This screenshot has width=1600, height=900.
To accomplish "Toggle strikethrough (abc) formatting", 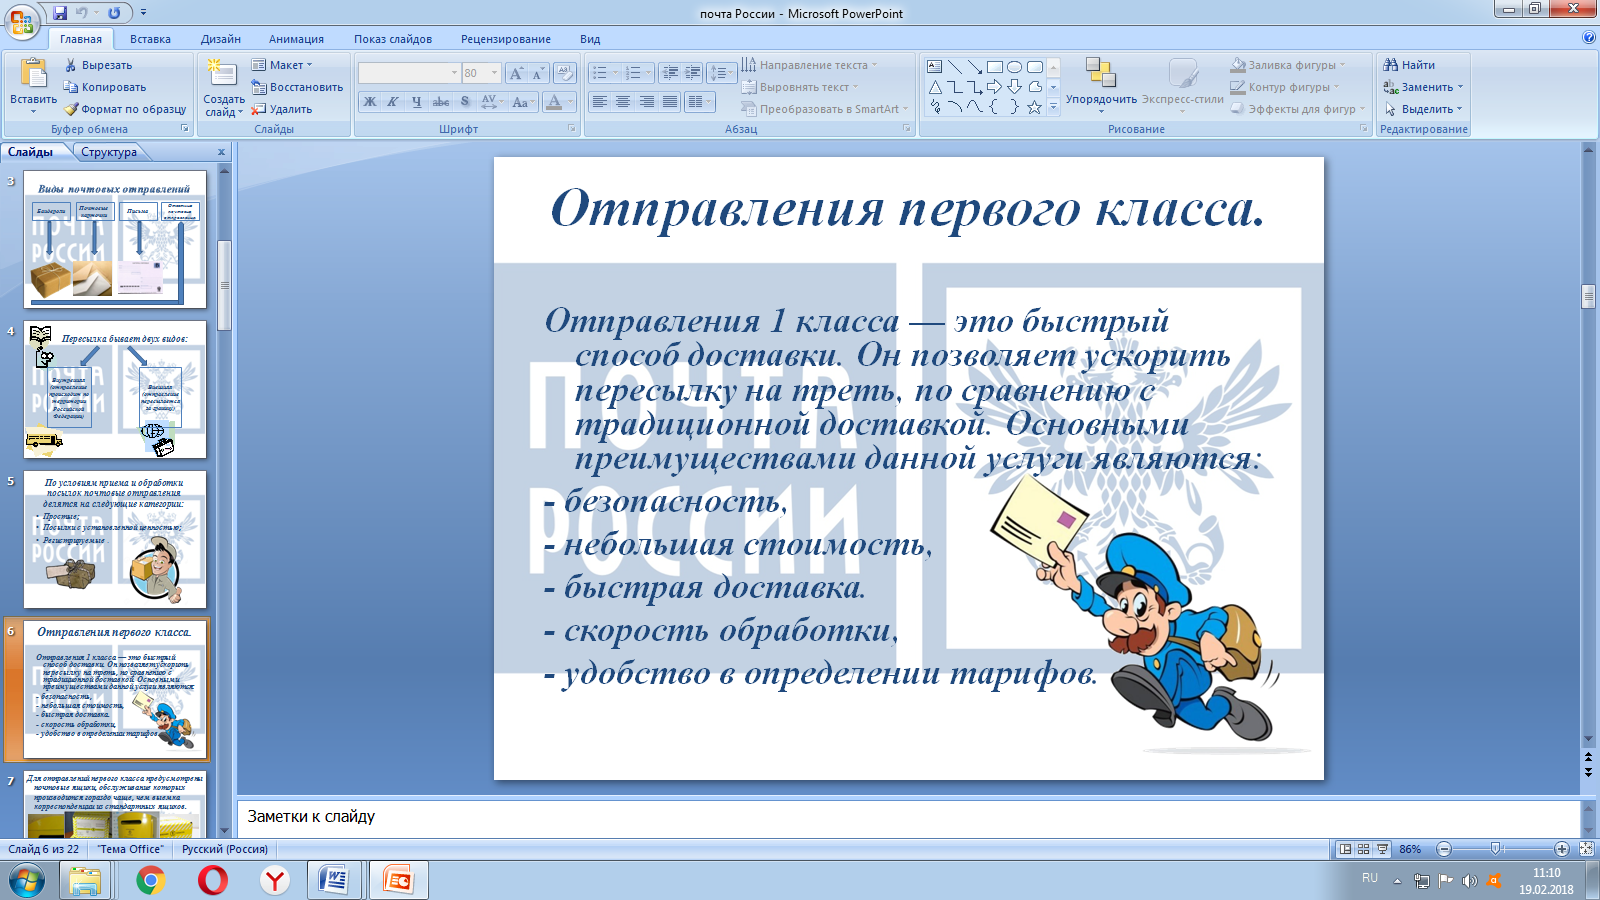I will 440,102.
